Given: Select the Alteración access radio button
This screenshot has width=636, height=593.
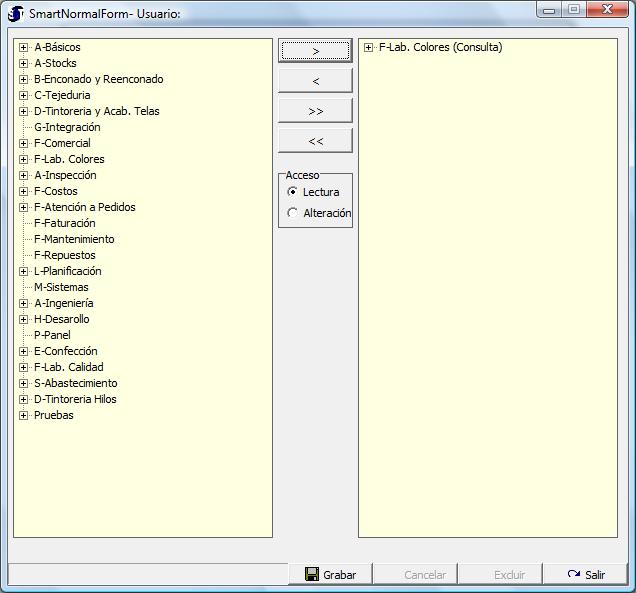Looking at the screenshot, I should point(292,213).
